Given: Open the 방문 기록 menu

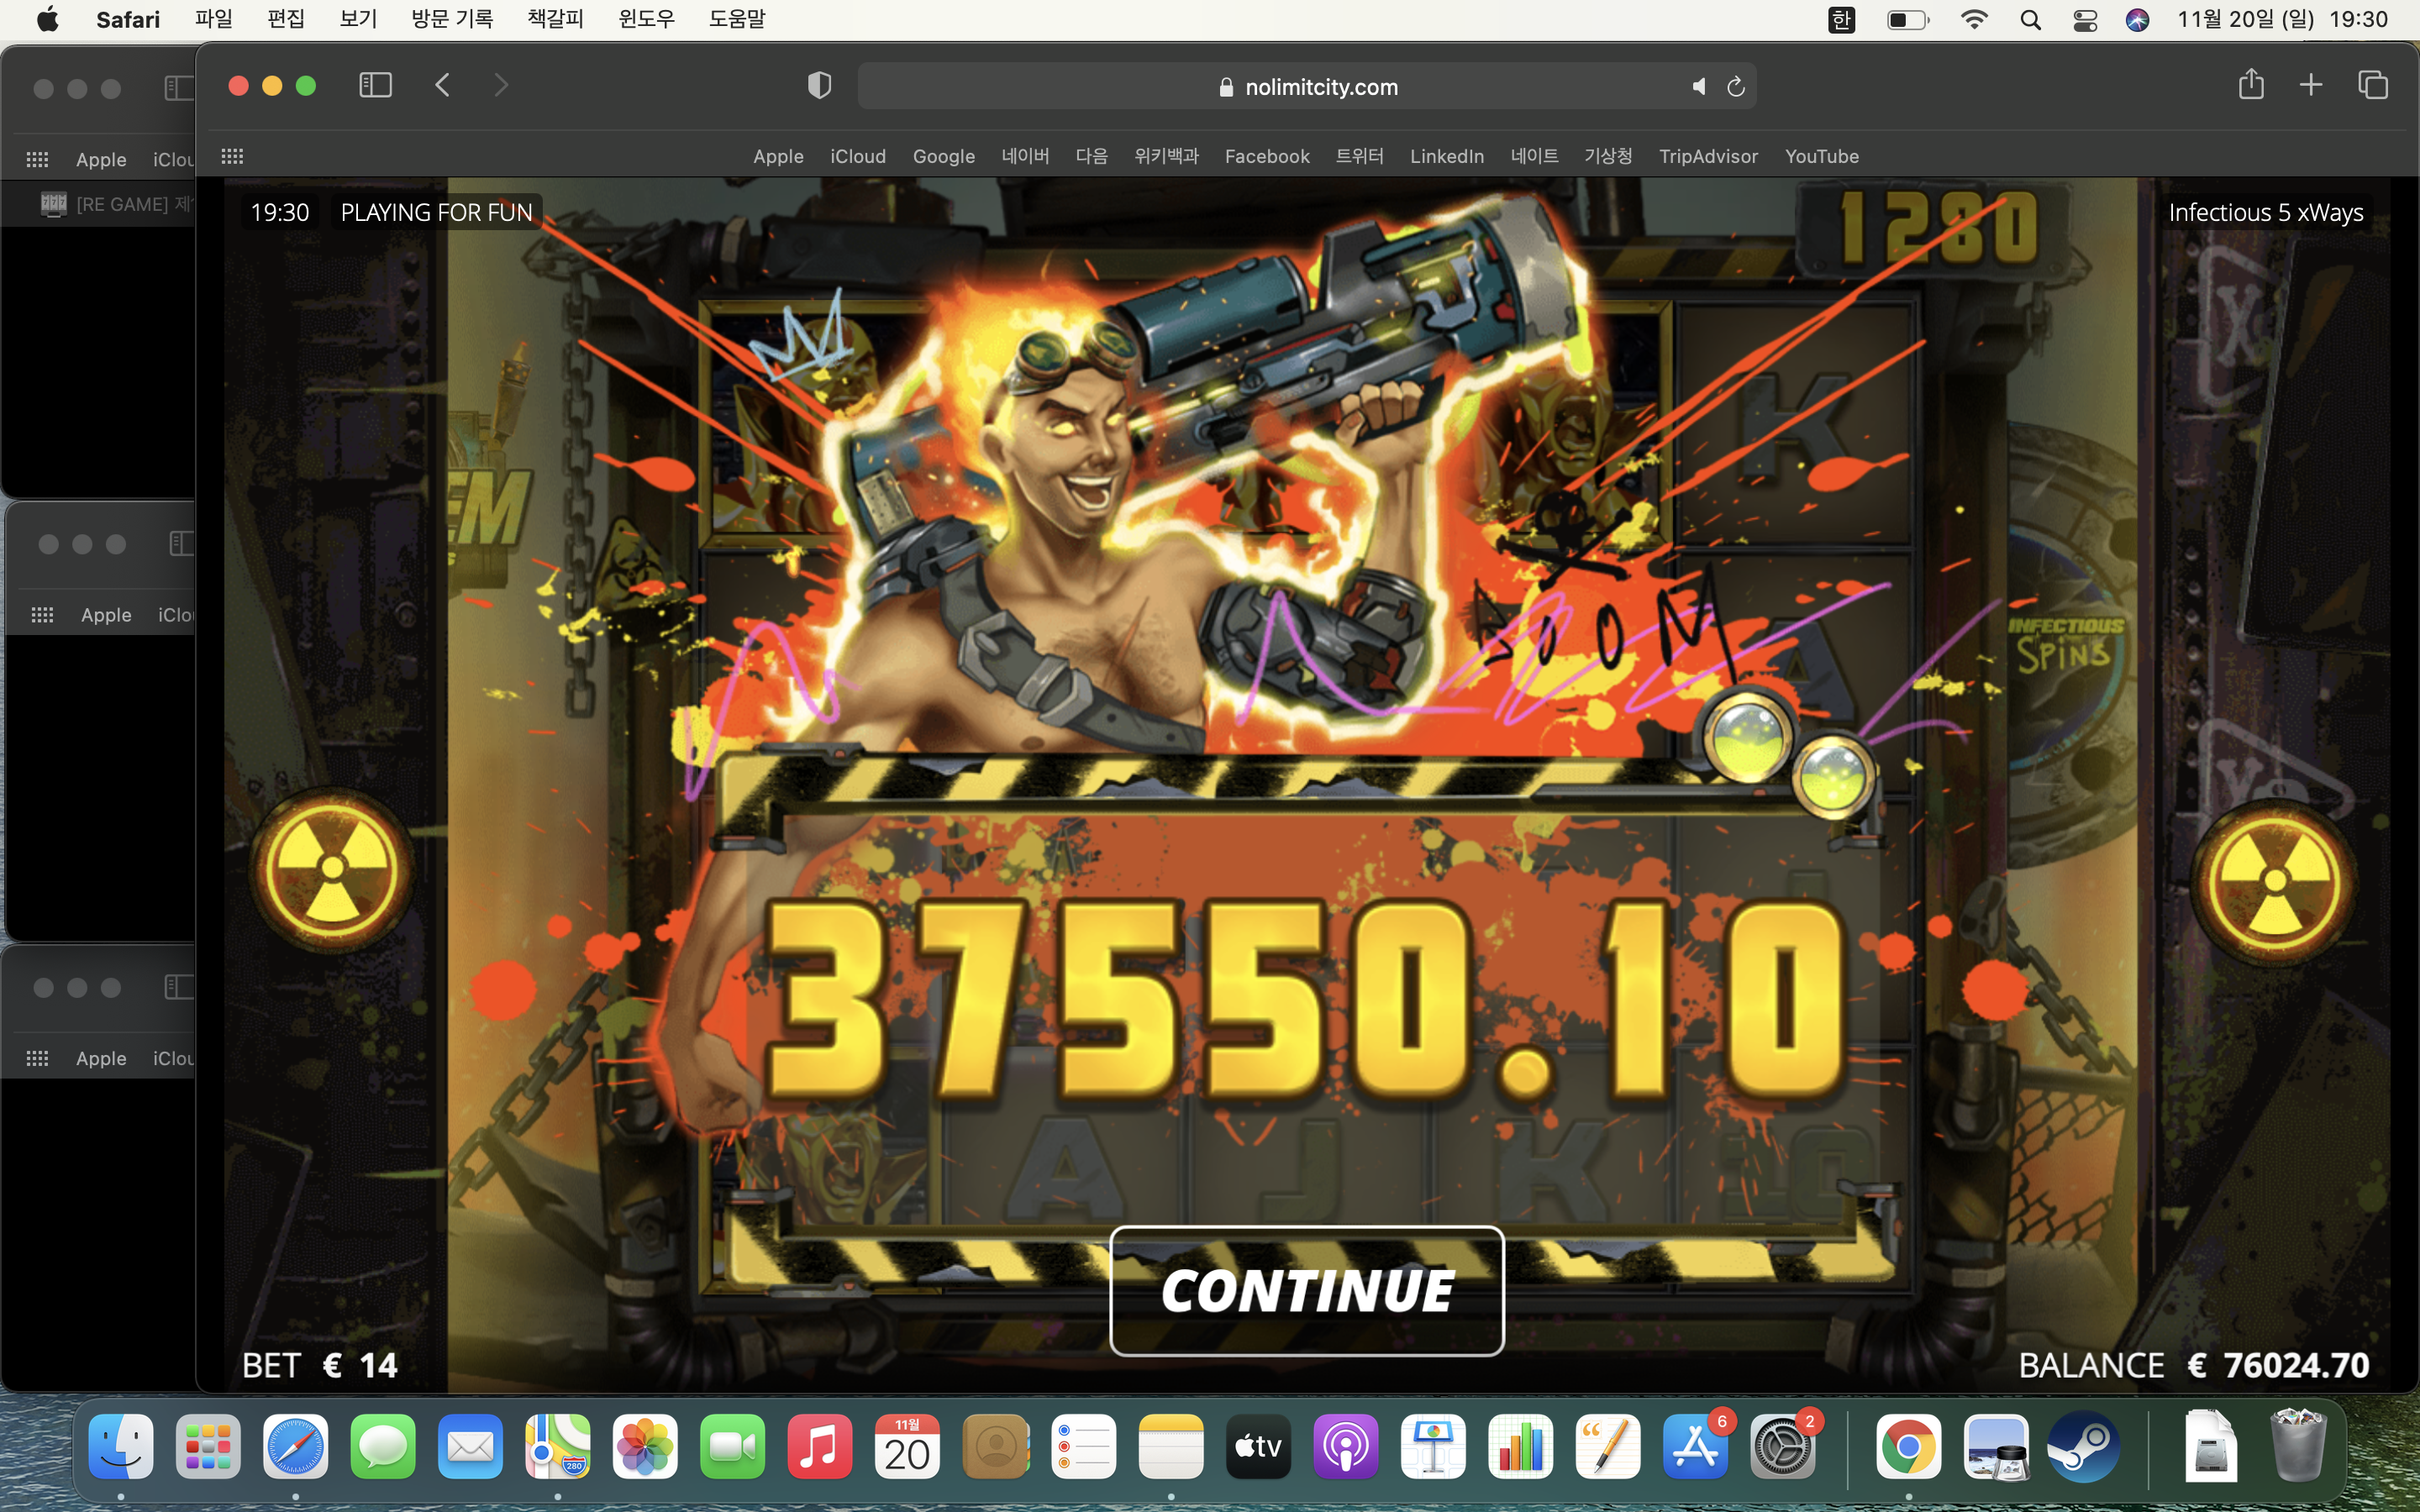Looking at the screenshot, I should pos(452,19).
